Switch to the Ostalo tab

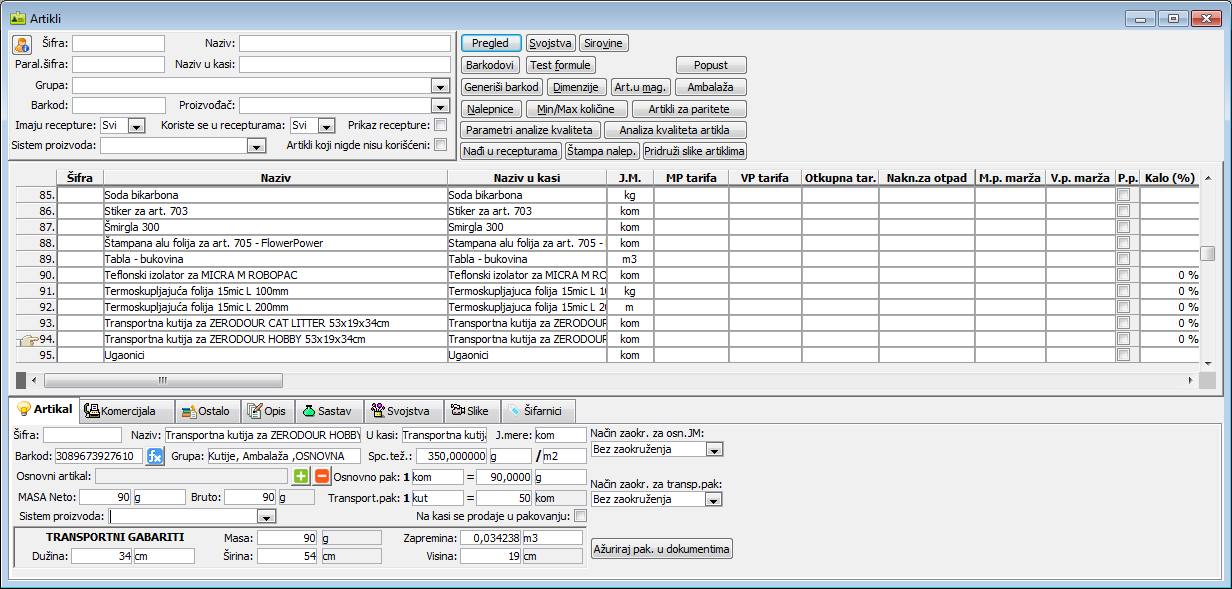click(x=208, y=410)
